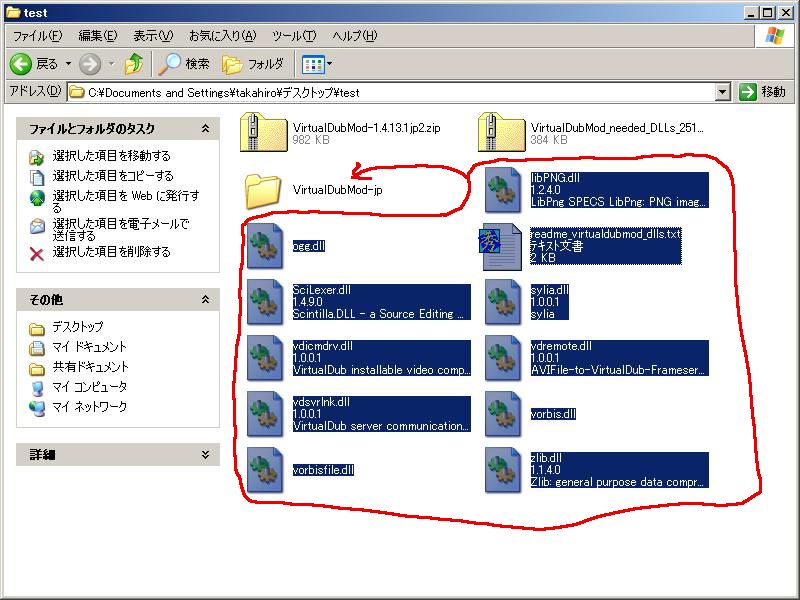Click the Go (移動) button

coord(764,92)
